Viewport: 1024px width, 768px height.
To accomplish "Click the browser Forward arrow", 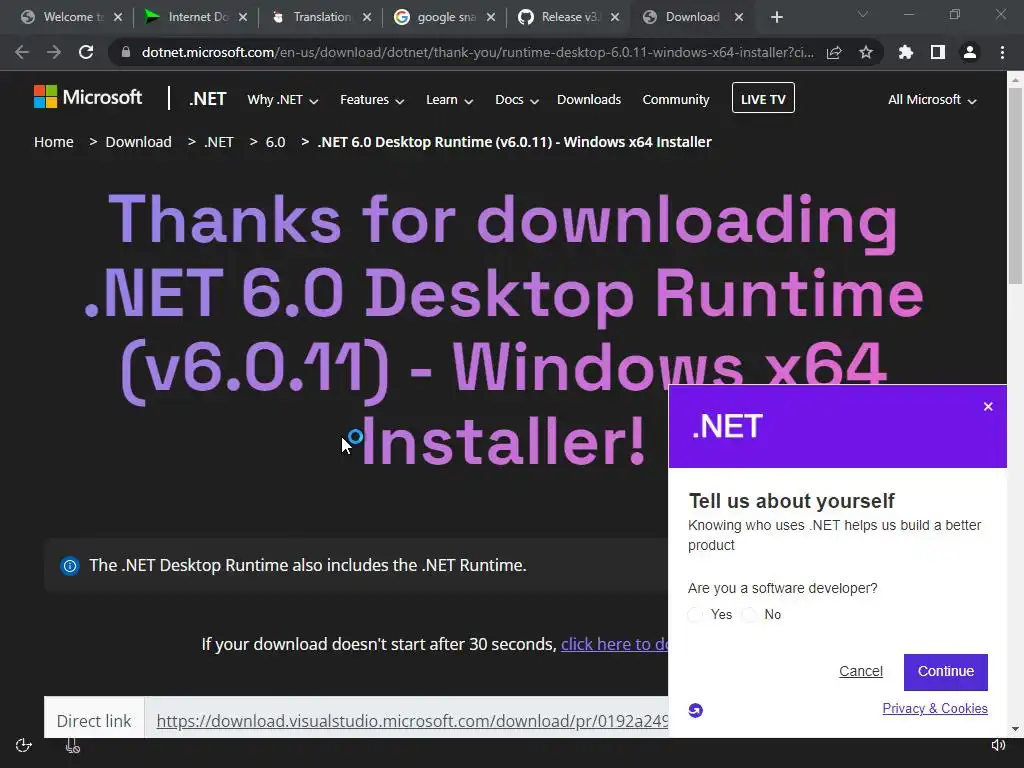I will coord(54,52).
